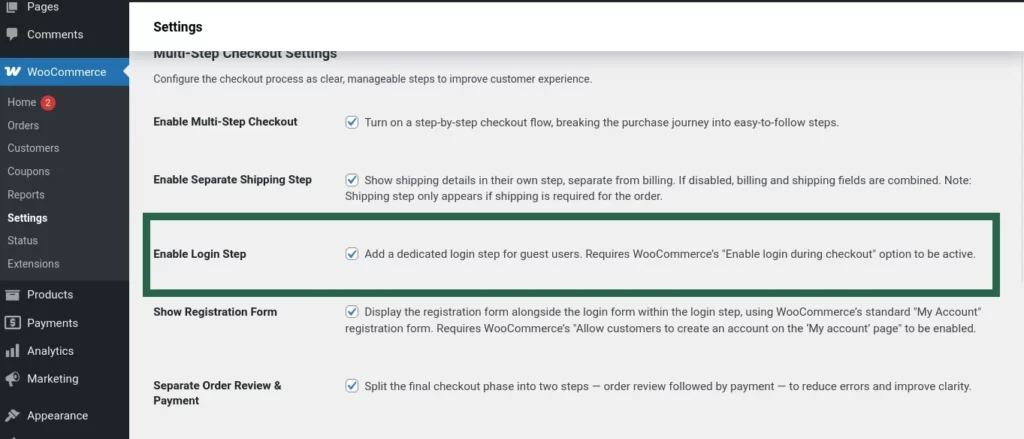Uncheck Enable Separate Shipping Step
Viewport: 1024px width, 439px height.
(x=352, y=180)
